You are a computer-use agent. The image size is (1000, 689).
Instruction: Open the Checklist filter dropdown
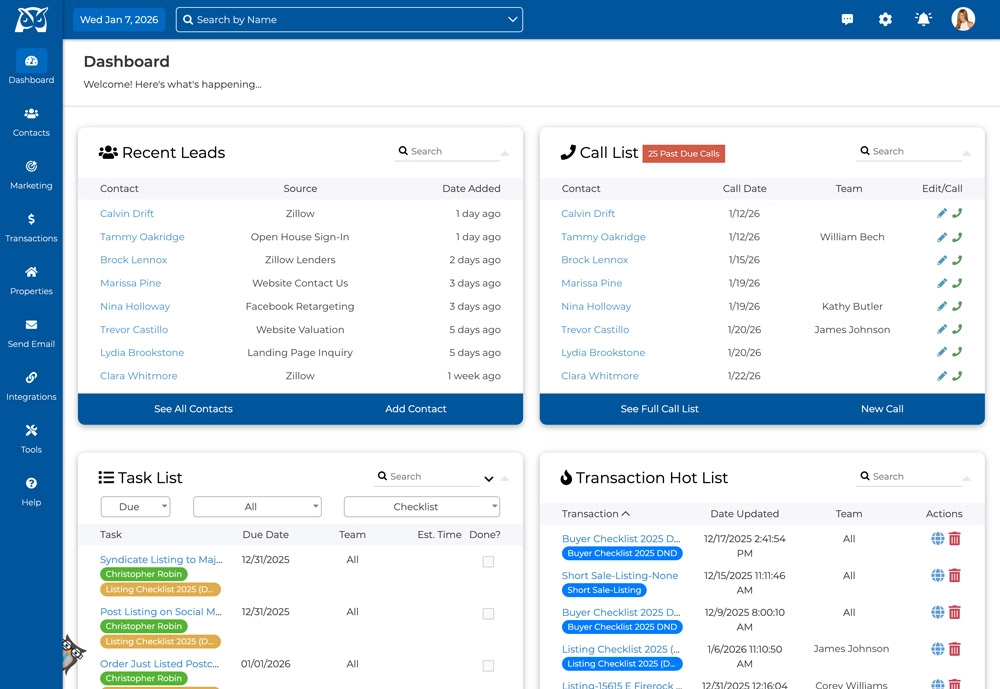pos(422,506)
